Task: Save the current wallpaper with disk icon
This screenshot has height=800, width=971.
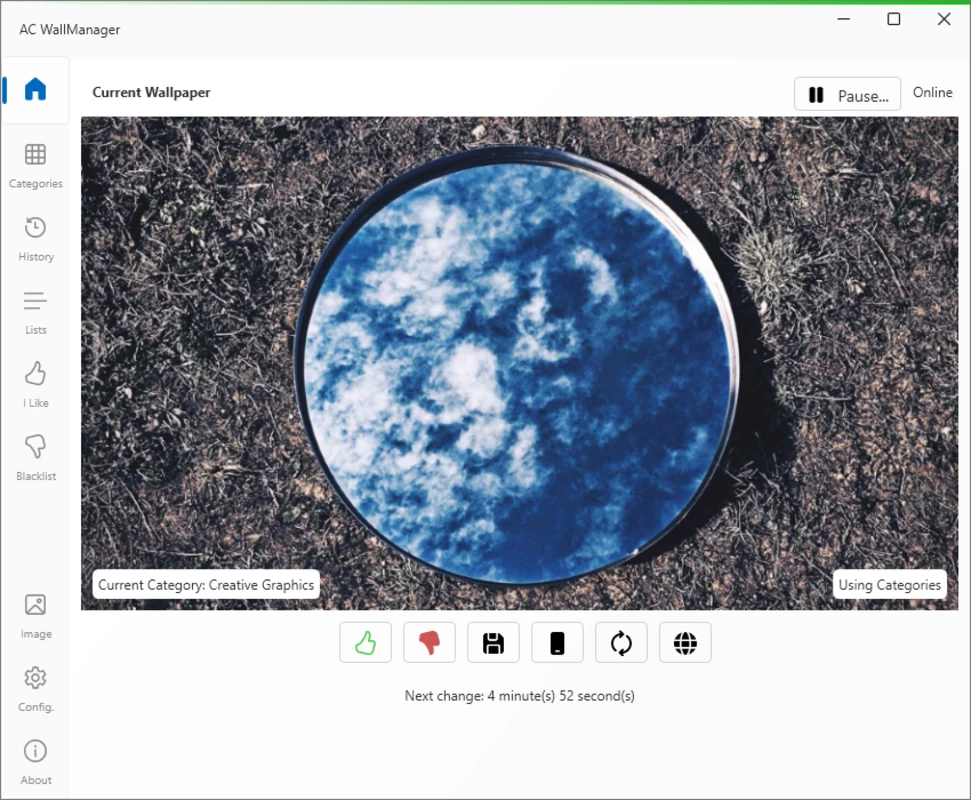Action: tap(494, 643)
